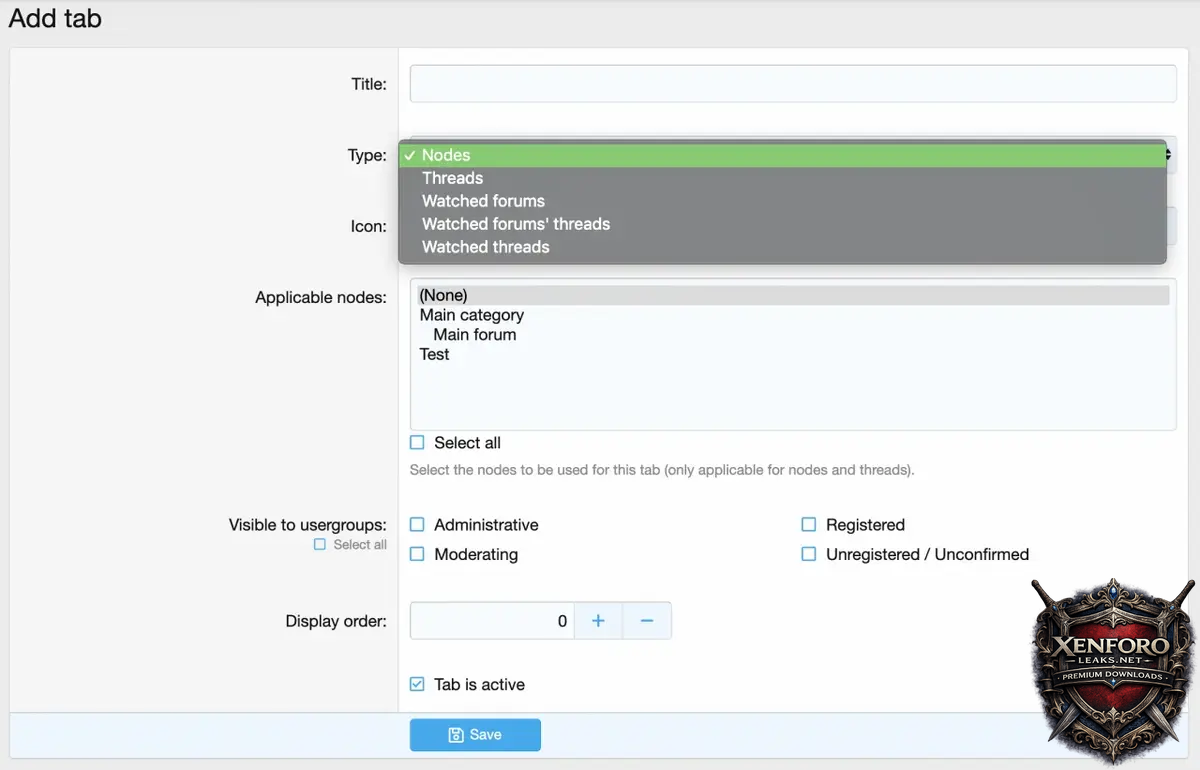Choose Watched threads type option

(485, 247)
